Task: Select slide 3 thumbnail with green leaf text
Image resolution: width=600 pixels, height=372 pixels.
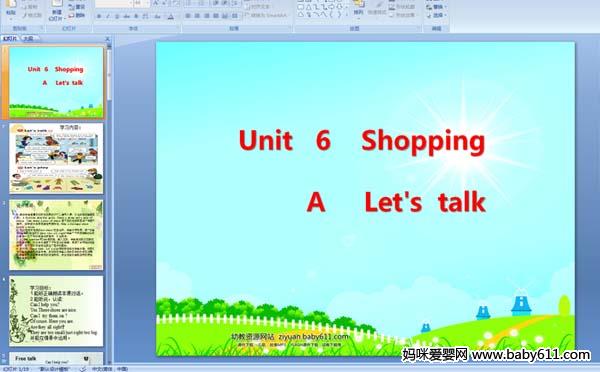Action: pyautogui.click(x=56, y=234)
